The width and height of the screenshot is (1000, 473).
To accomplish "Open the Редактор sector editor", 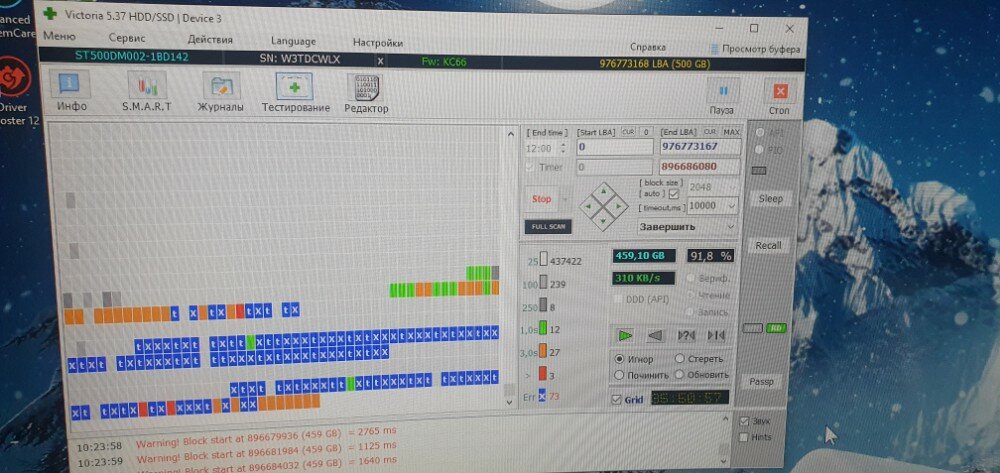I will click(x=365, y=92).
